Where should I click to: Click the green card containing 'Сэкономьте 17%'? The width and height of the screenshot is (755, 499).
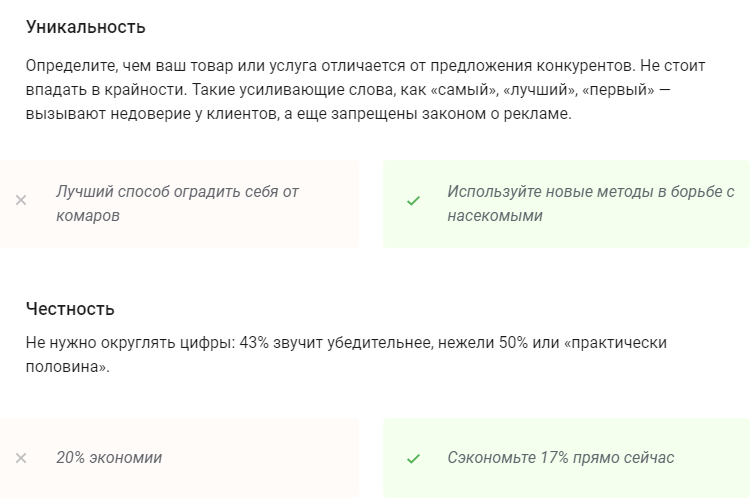pos(566,458)
